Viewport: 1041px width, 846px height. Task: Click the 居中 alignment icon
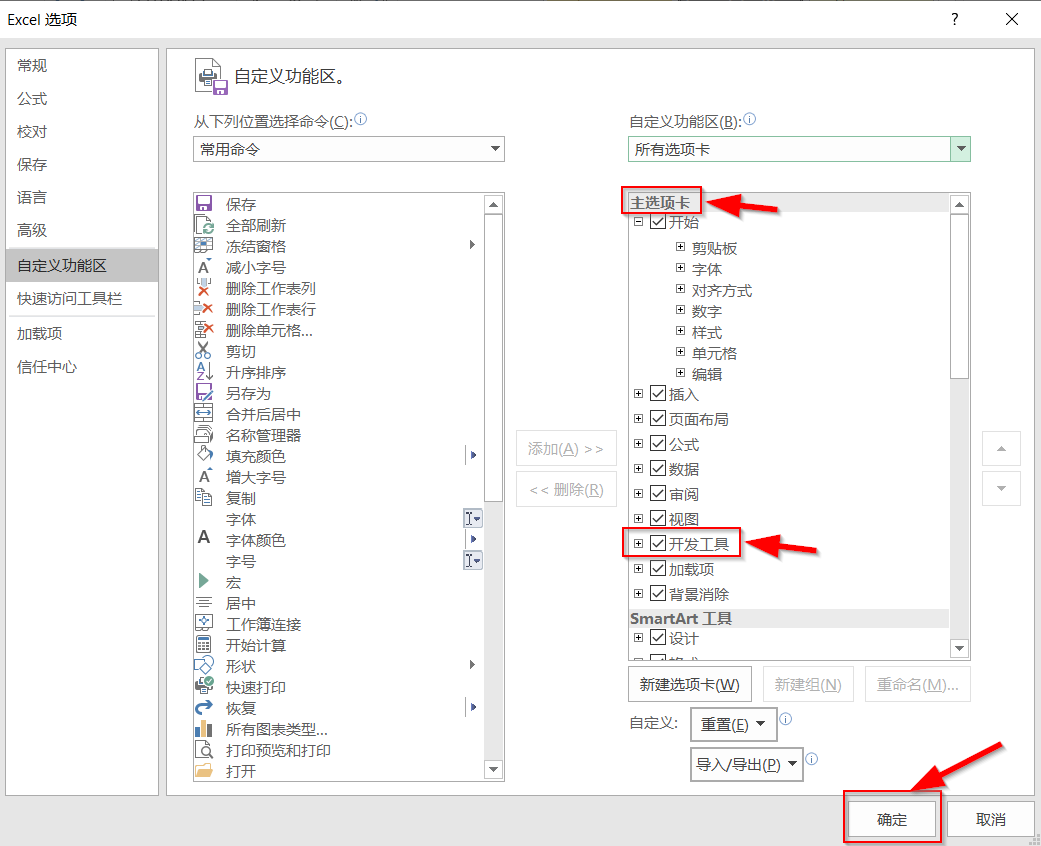(x=204, y=602)
